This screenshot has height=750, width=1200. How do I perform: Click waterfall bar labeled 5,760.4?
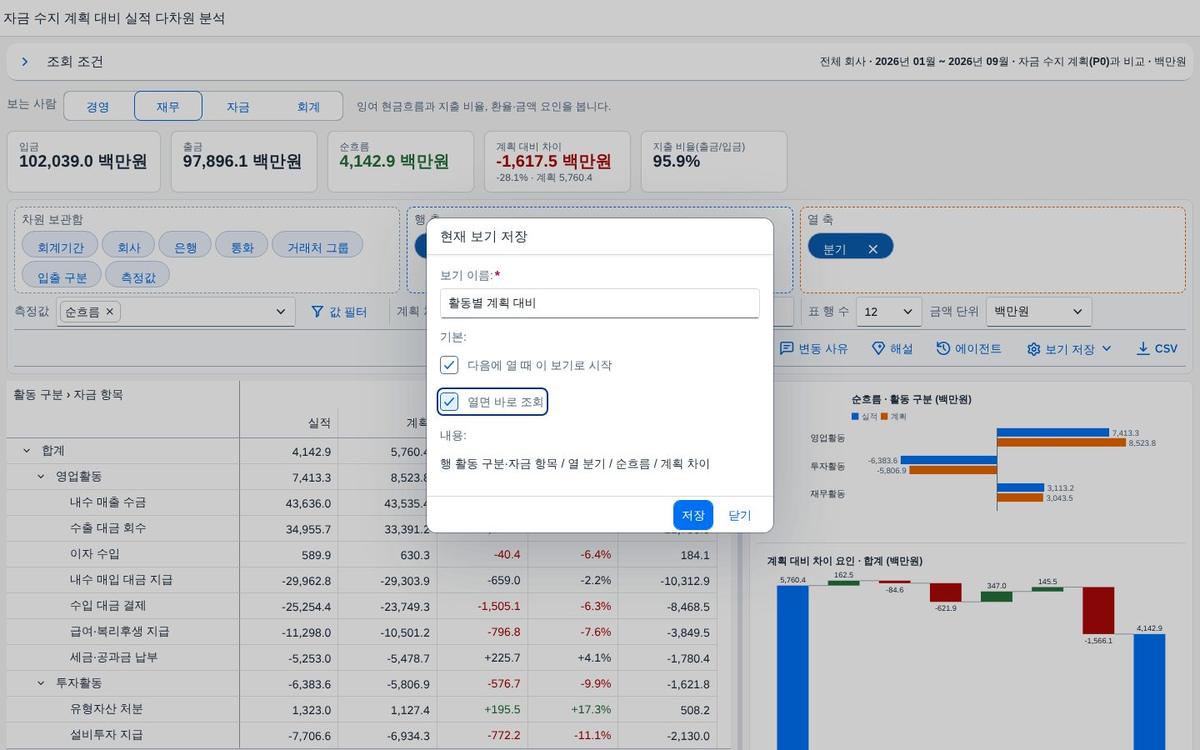(793, 668)
